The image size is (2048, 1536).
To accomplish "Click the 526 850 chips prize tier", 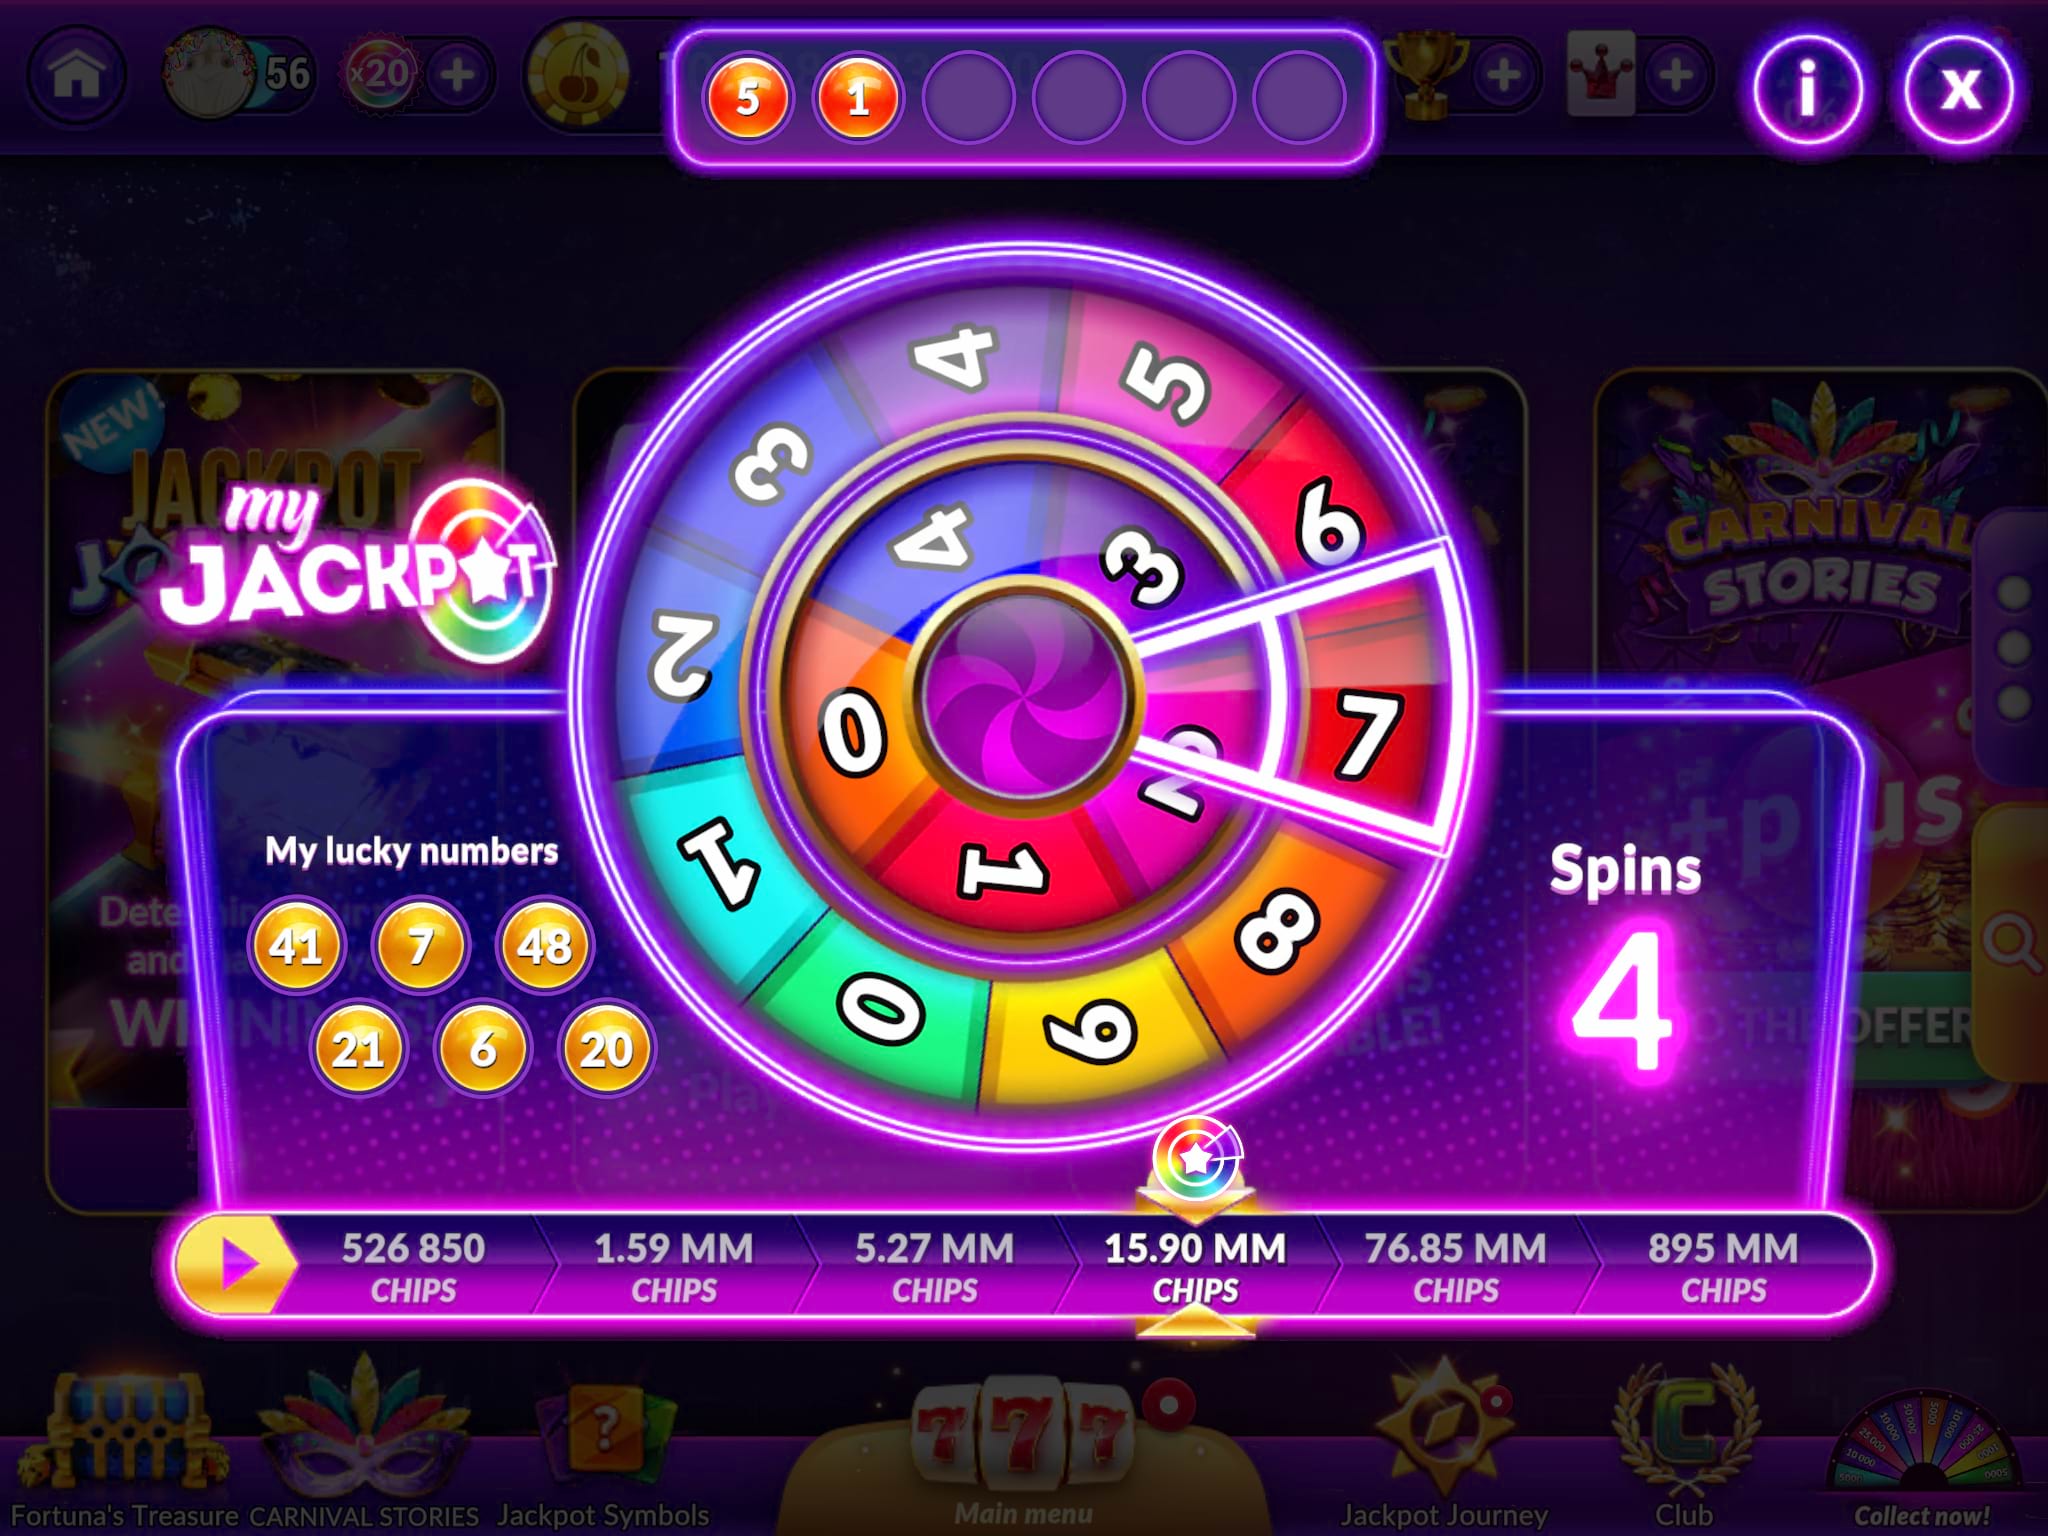I will pyautogui.click(x=414, y=1266).
